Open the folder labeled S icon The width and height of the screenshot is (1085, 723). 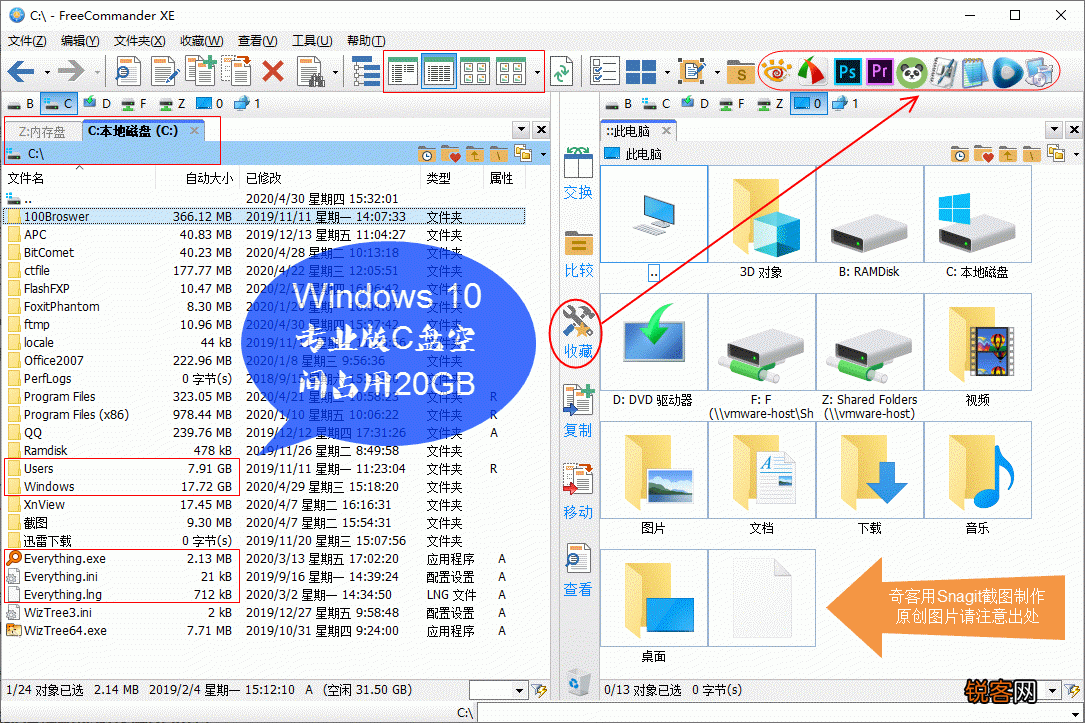pos(740,71)
